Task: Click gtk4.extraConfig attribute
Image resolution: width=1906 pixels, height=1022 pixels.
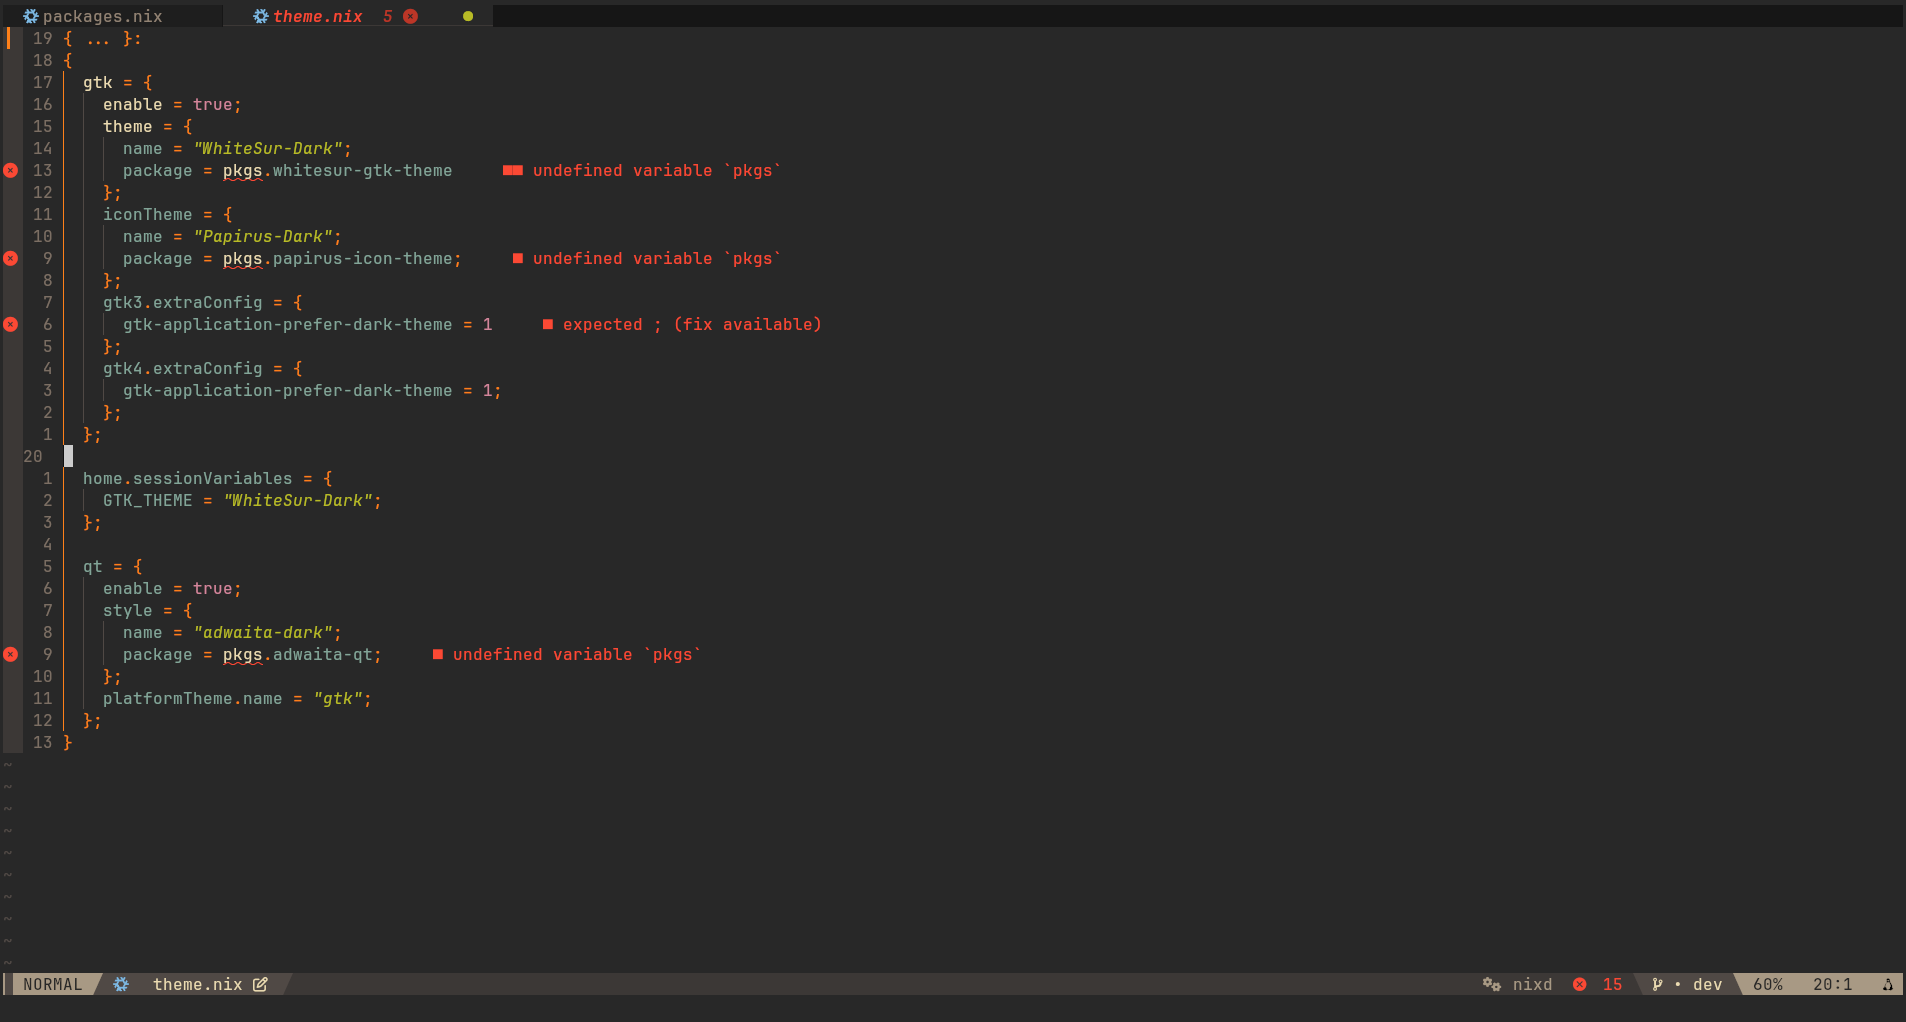Action: click(182, 368)
